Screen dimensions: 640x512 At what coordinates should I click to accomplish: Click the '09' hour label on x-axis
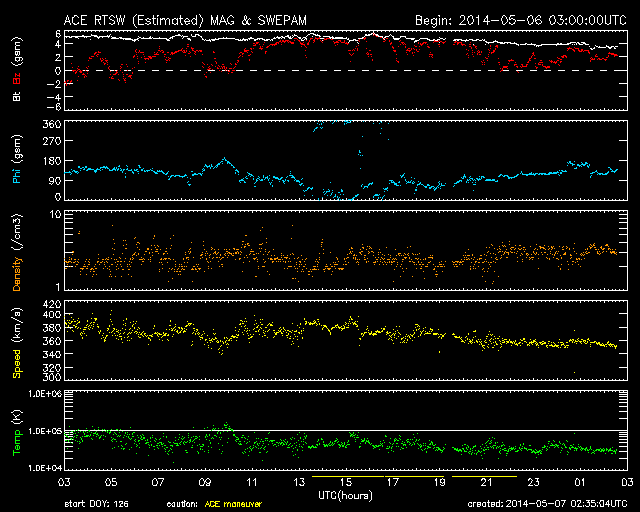tap(205, 483)
